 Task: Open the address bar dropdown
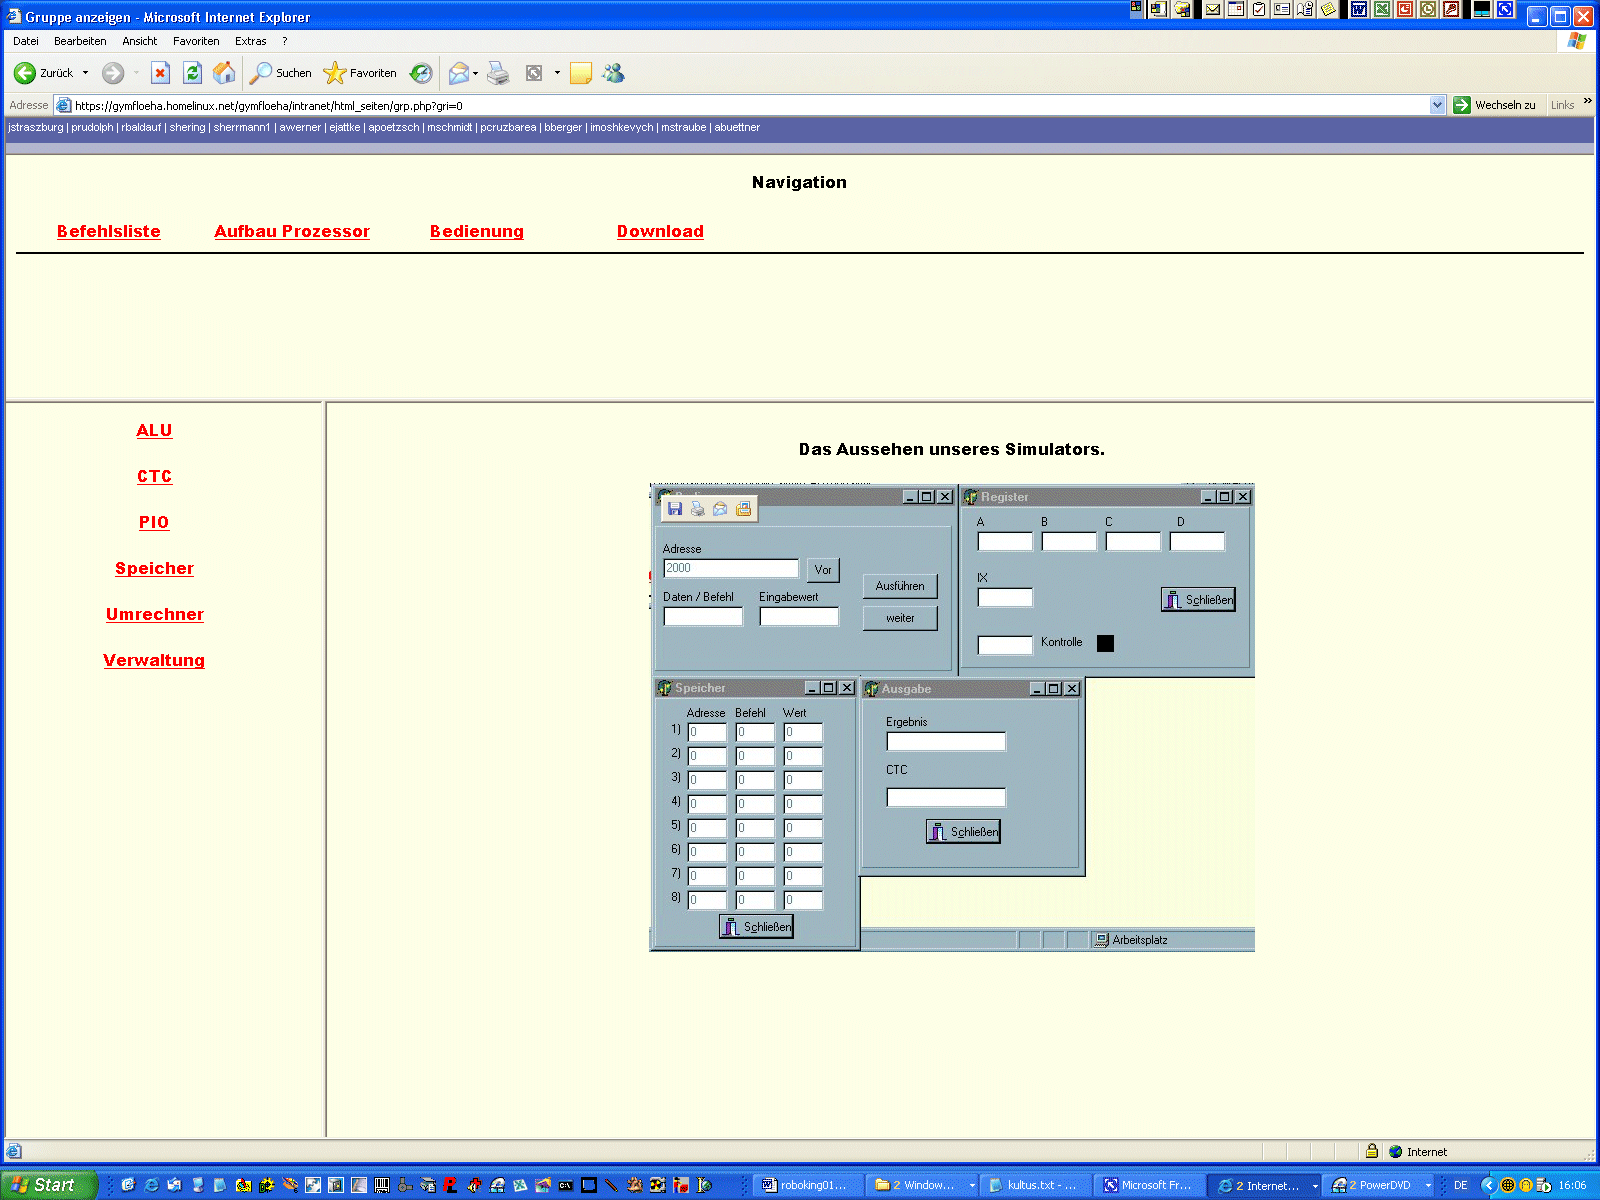click(x=1438, y=105)
